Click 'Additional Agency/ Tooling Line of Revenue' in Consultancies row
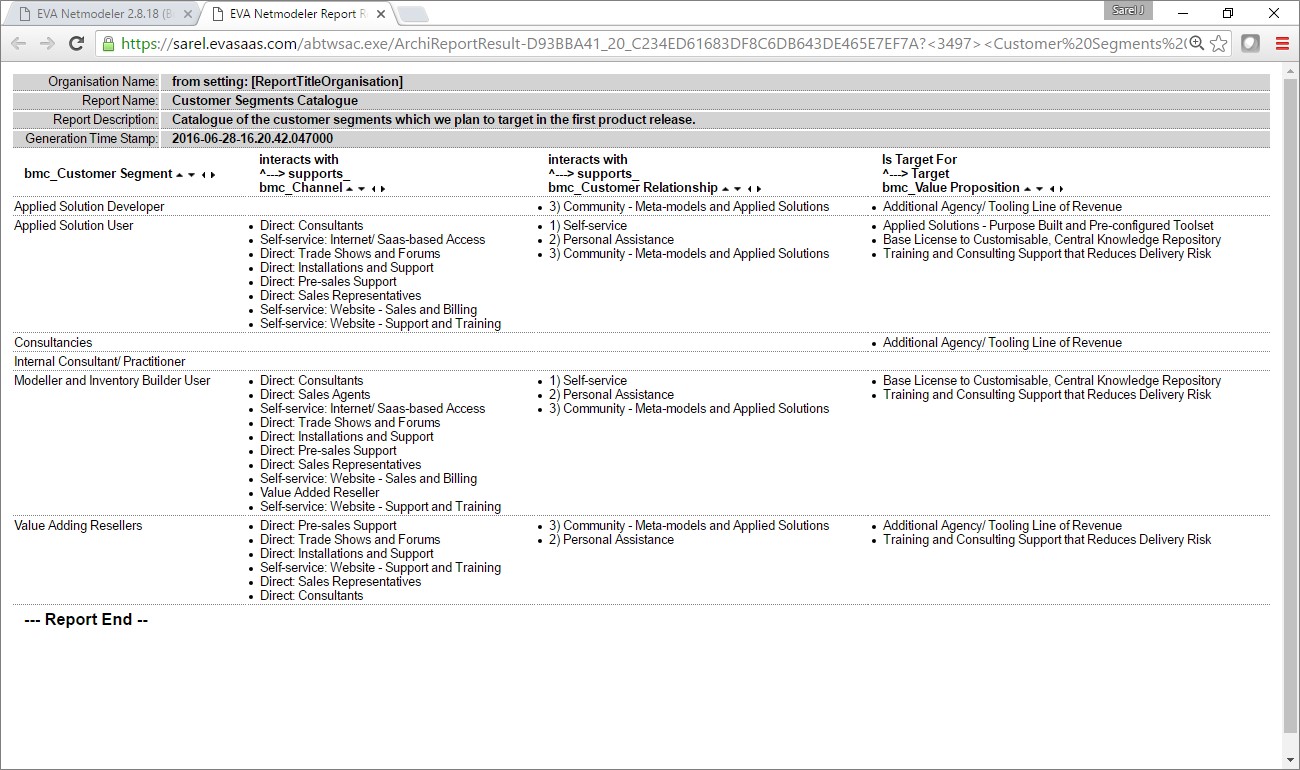 point(1002,343)
